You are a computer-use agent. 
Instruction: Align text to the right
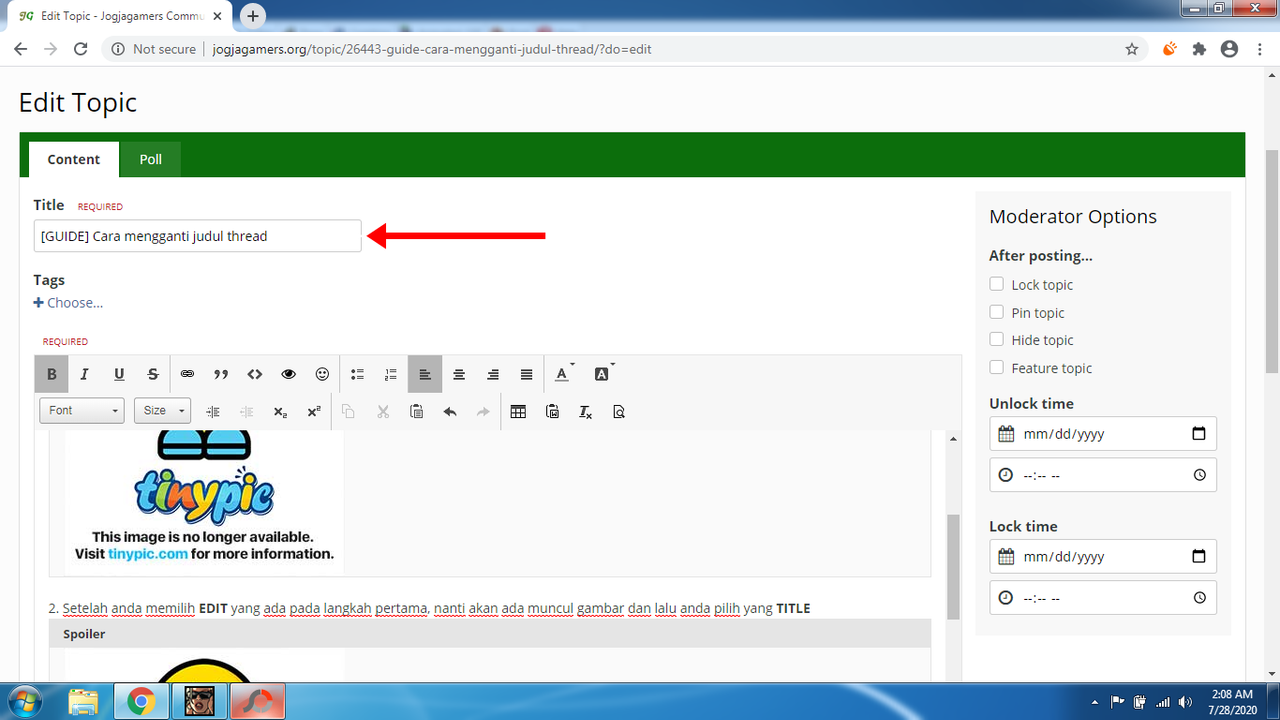pyautogui.click(x=493, y=374)
